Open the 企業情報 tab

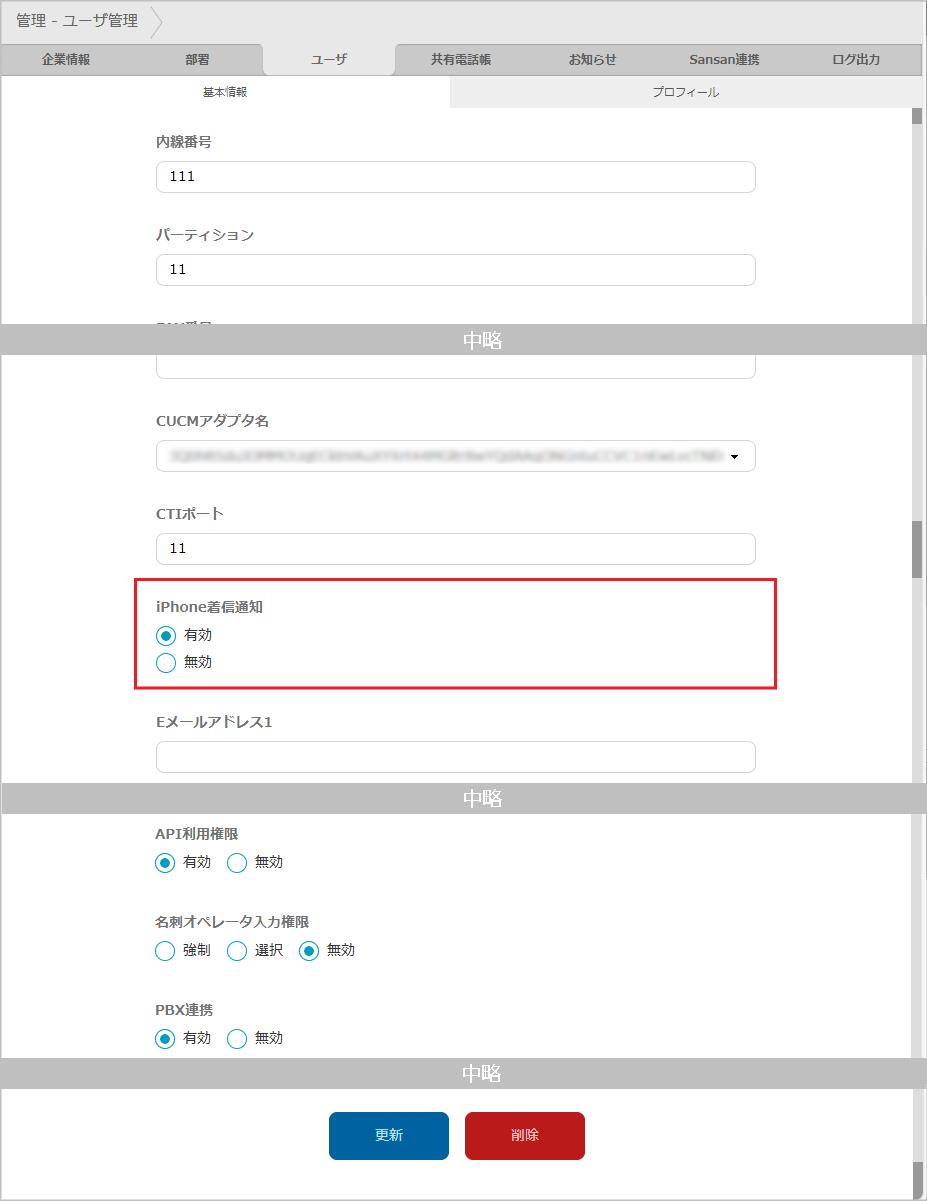tap(66, 60)
